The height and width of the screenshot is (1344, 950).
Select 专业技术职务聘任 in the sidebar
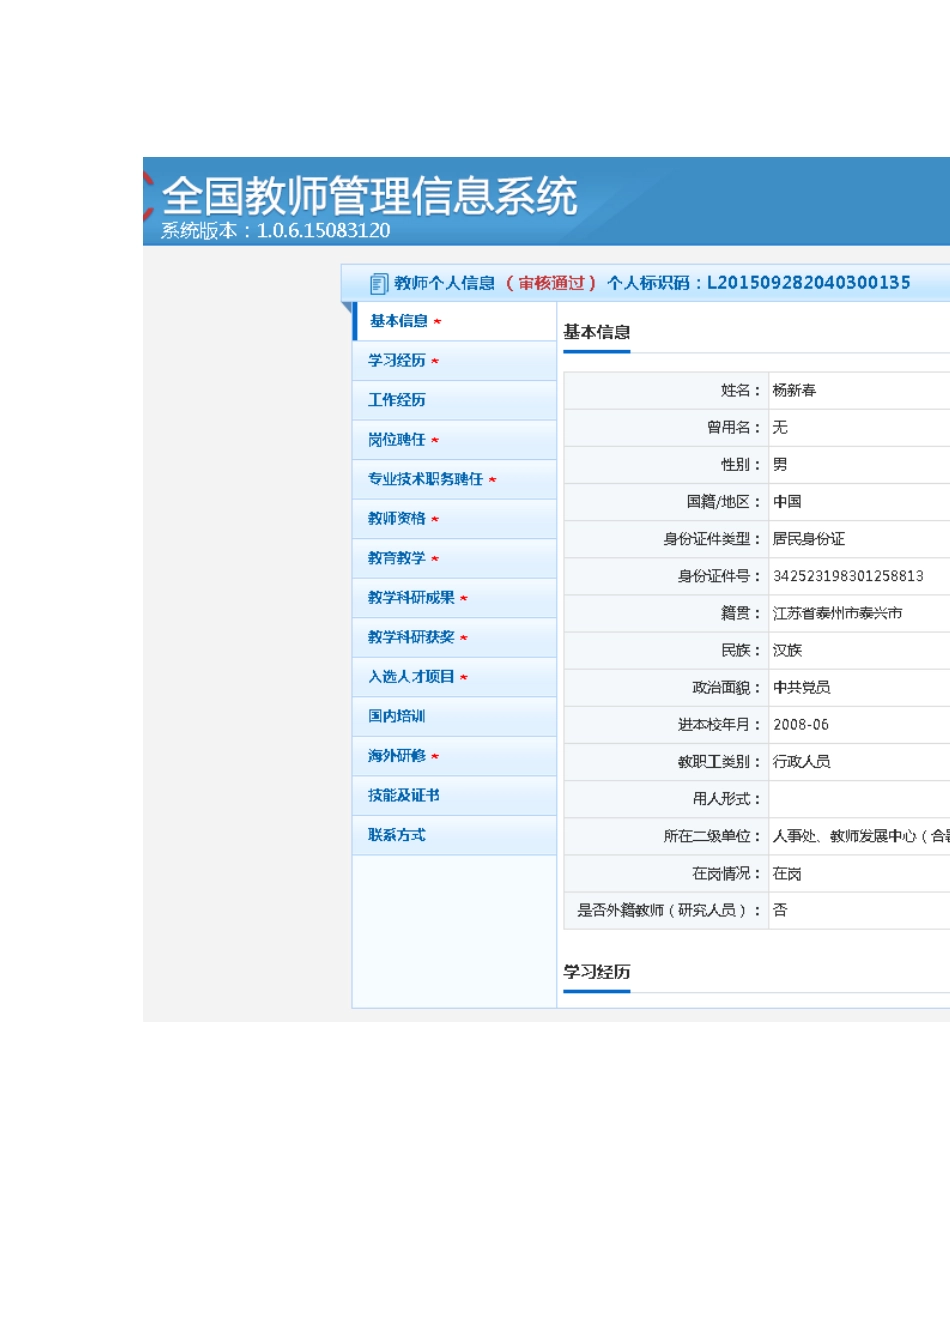425,479
